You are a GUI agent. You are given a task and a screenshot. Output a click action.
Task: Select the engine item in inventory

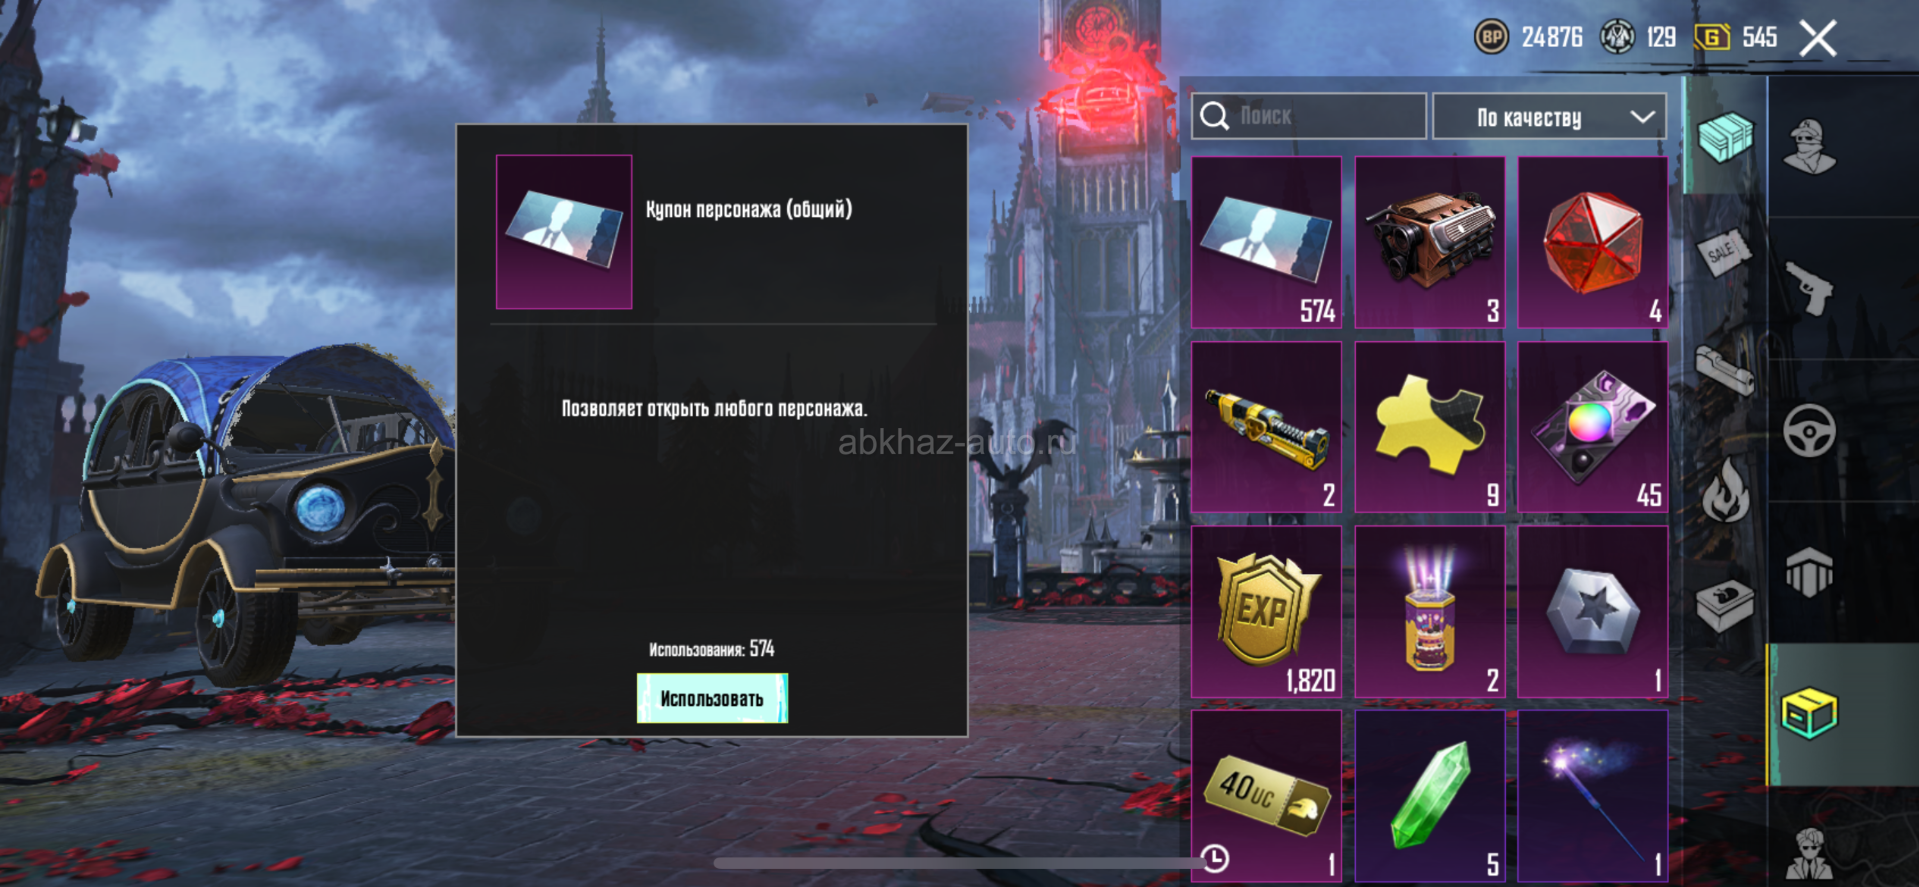[x=1430, y=242]
